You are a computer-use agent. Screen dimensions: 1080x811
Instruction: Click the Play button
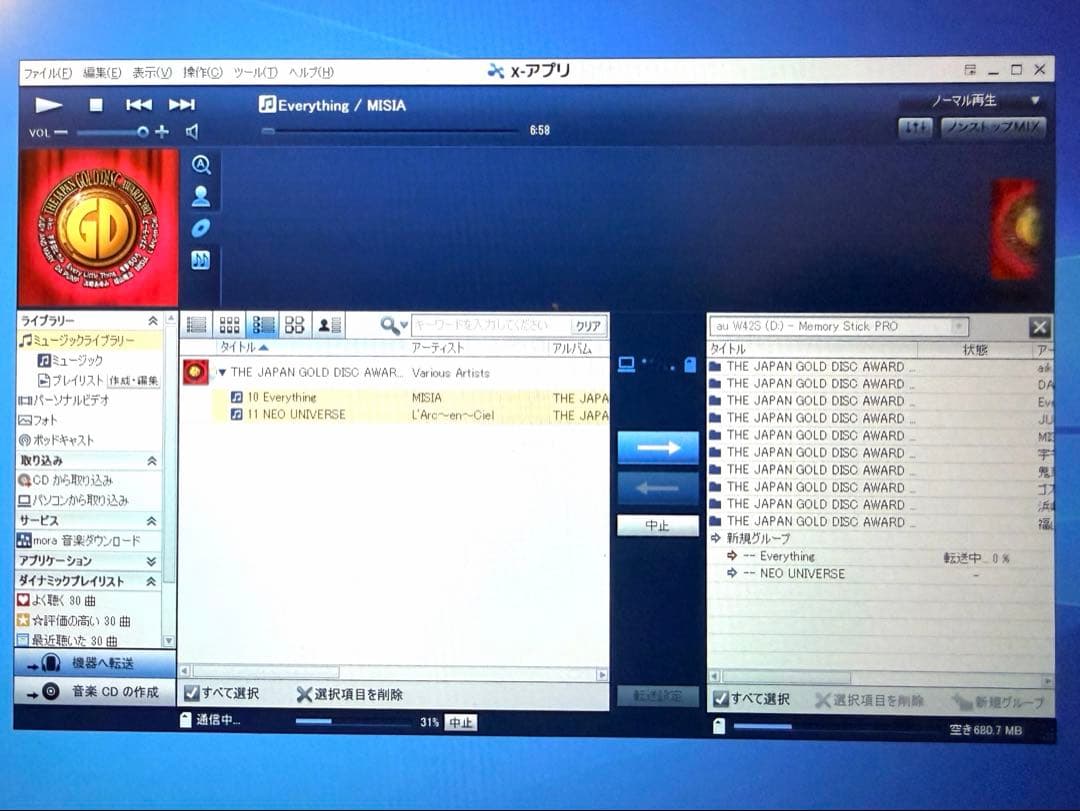point(49,105)
